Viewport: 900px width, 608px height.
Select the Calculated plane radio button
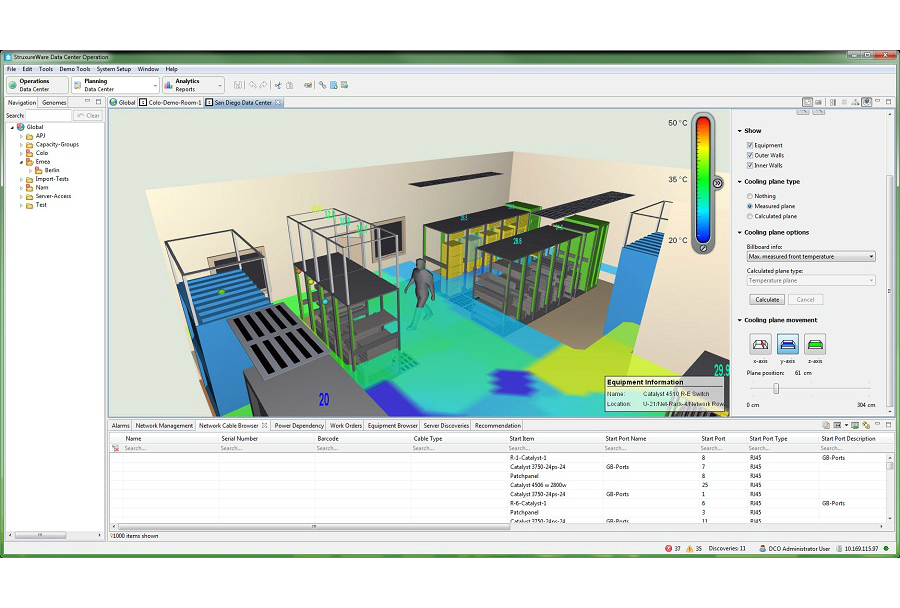750,216
